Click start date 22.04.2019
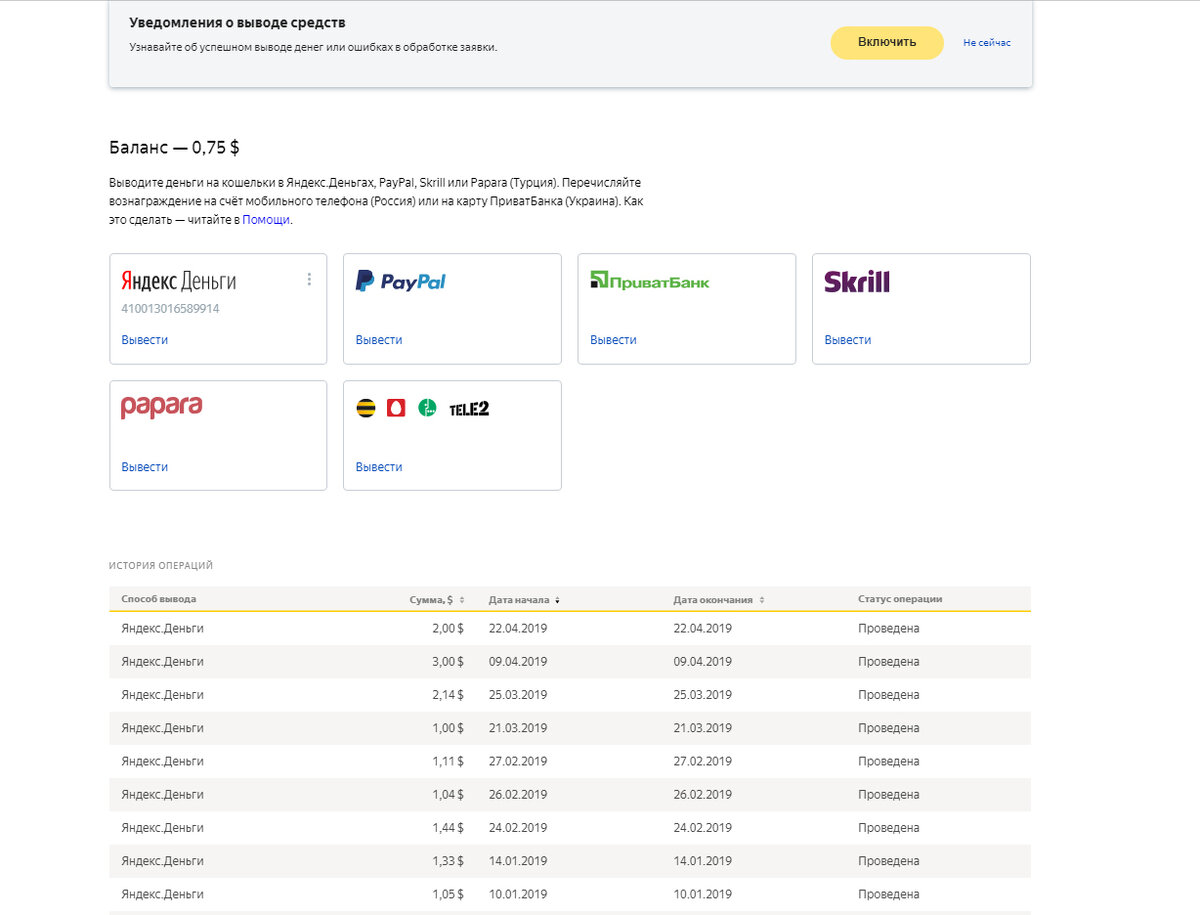 (518, 628)
